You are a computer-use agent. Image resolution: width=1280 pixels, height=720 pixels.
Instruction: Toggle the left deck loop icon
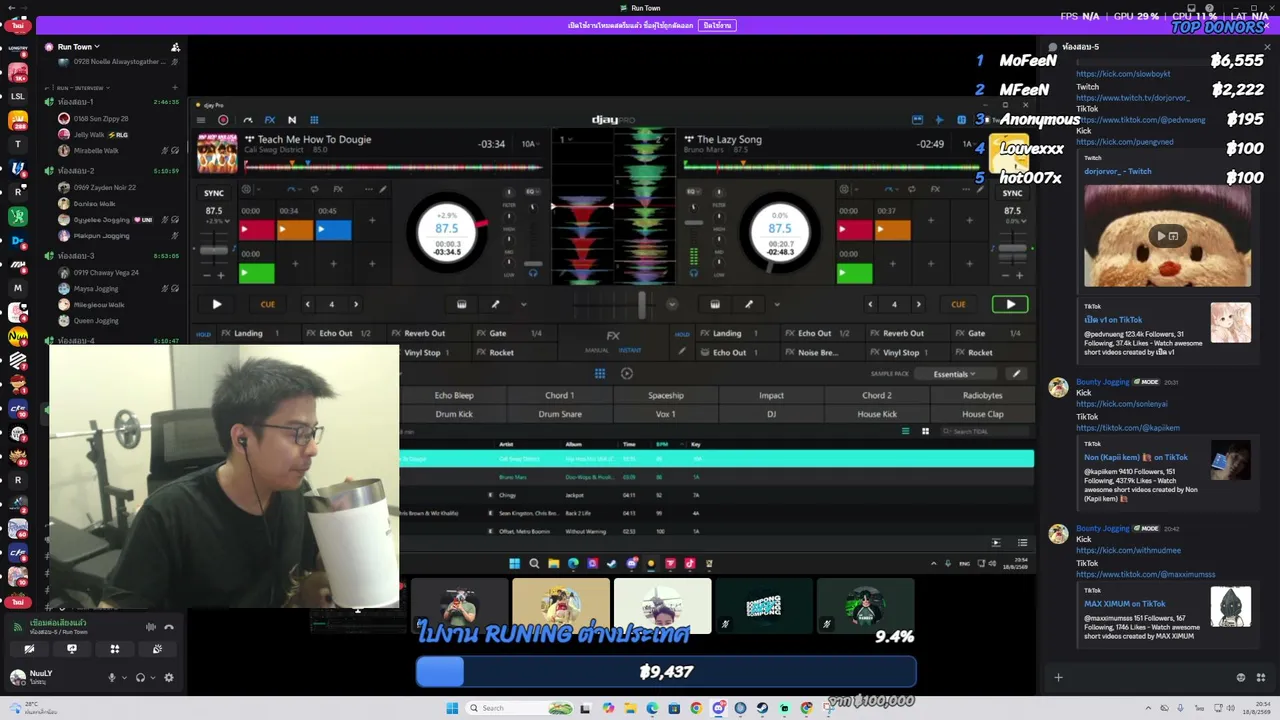tap(315, 189)
